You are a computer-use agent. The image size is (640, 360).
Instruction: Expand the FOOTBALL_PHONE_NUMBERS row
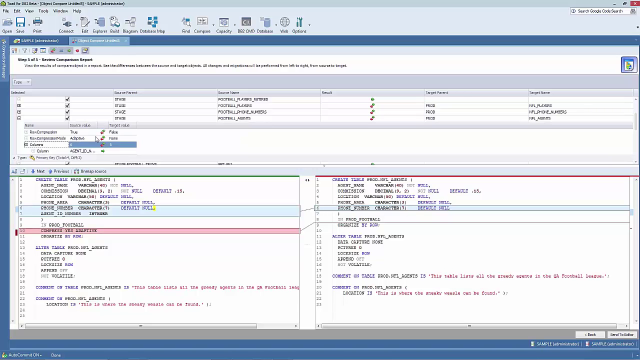(x=19, y=112)
